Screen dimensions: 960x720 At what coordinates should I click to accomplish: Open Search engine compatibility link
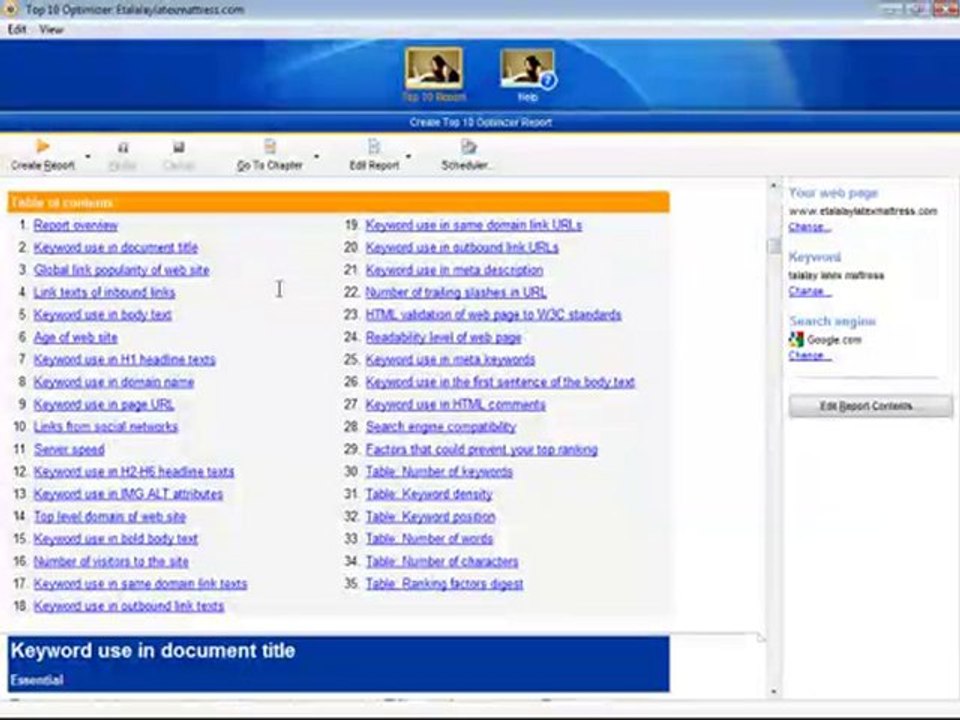[441, 427]
